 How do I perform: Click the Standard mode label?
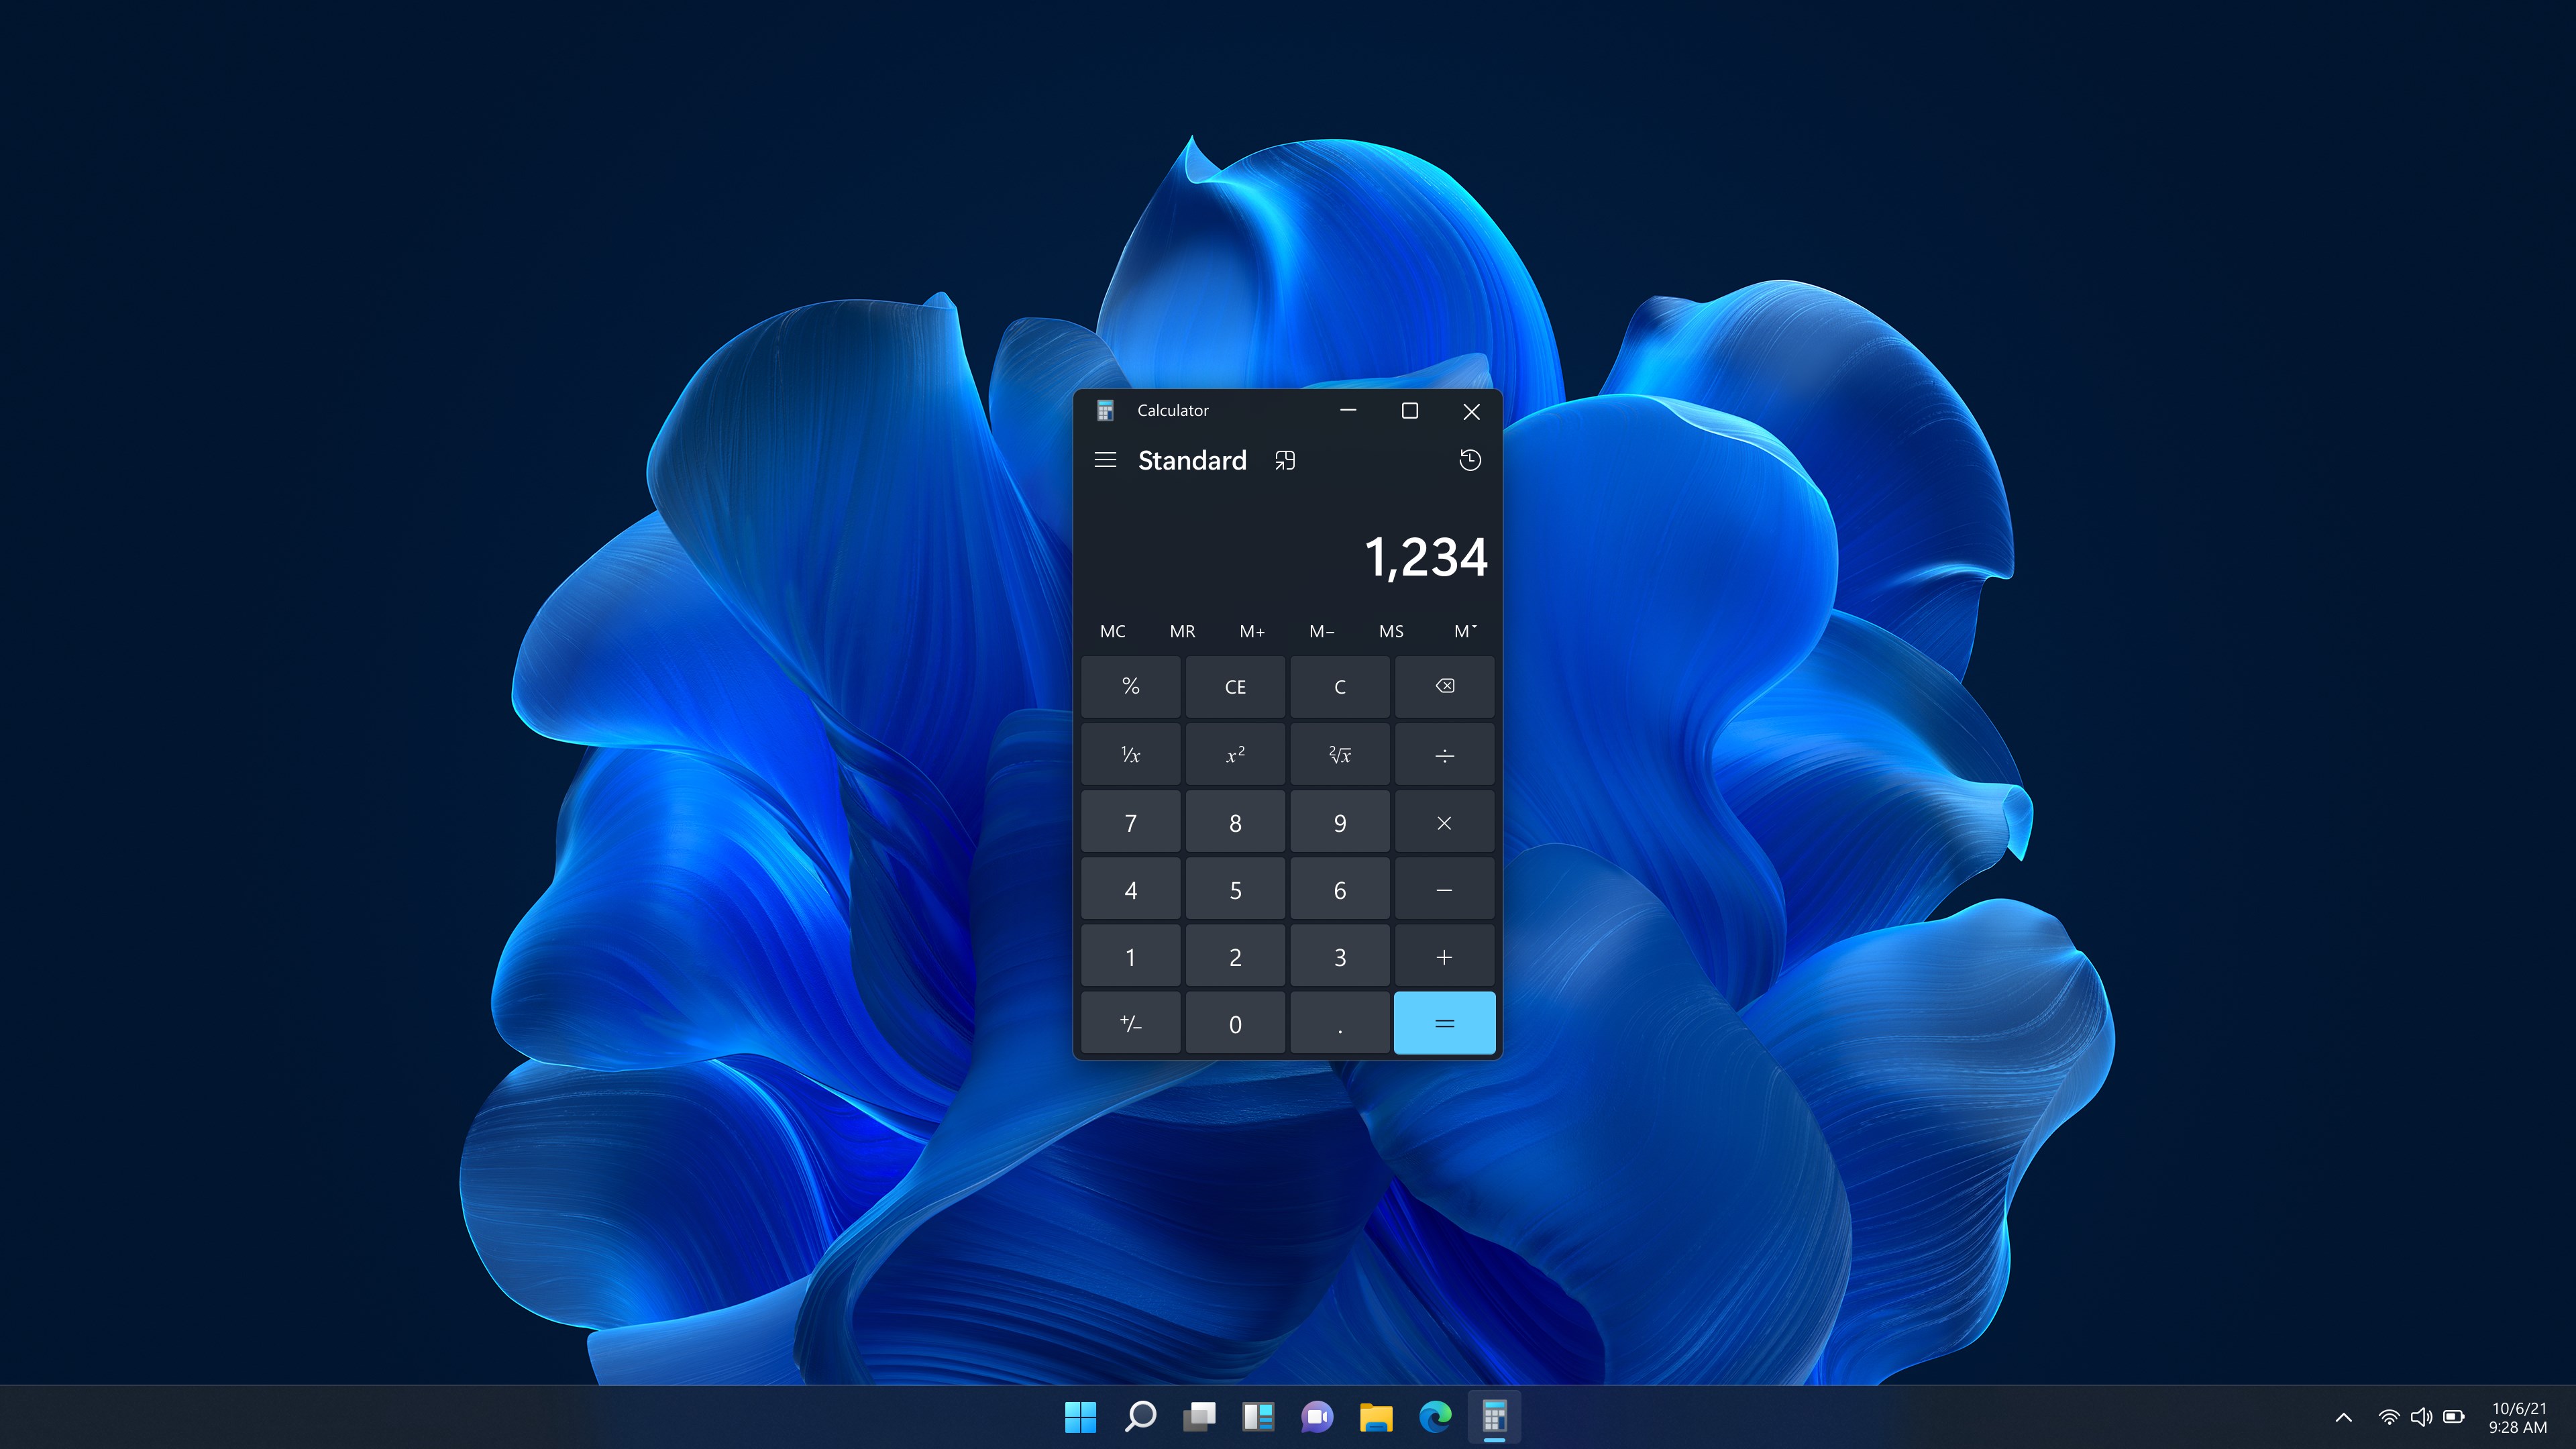pos(1191,460)
